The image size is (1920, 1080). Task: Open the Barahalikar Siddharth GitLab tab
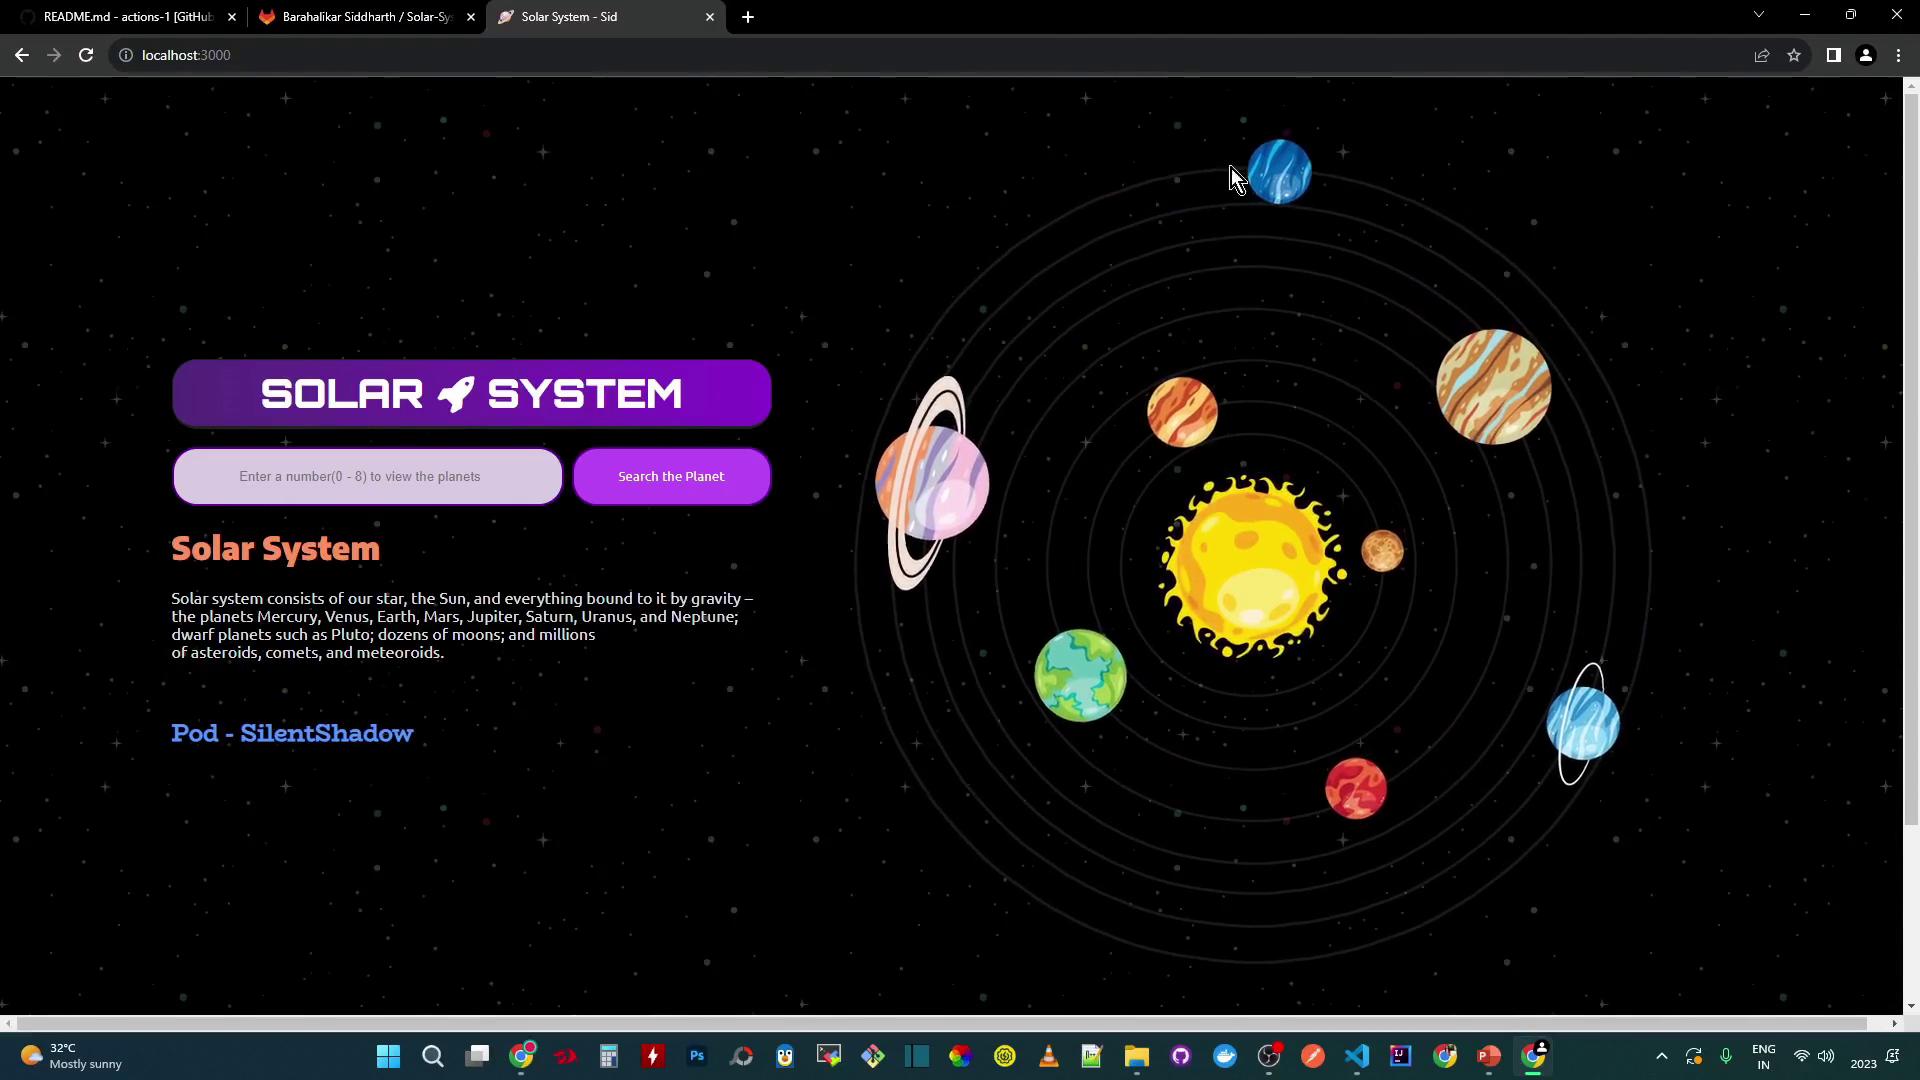[x=365, y=17]
